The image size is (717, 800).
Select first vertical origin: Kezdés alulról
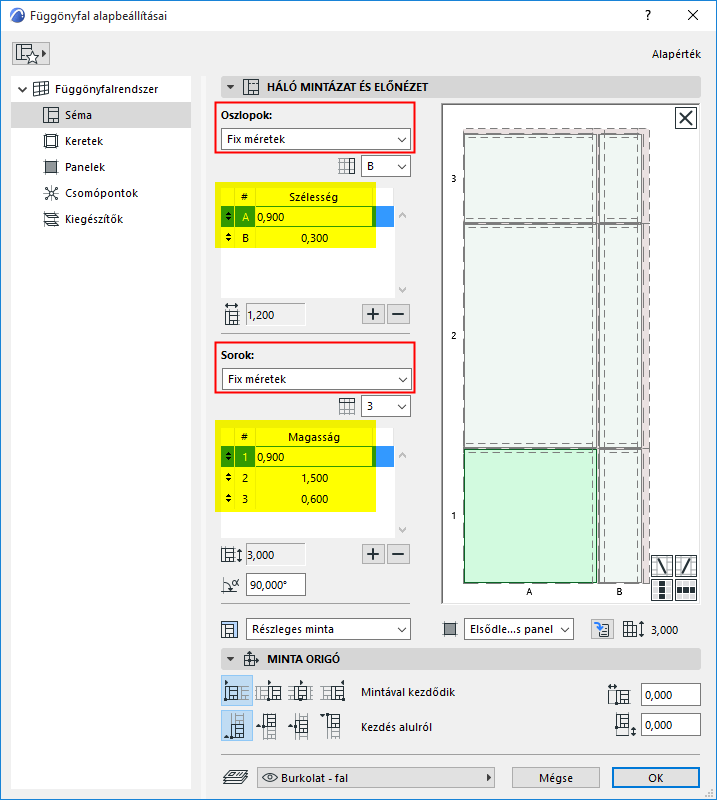click(x=237, y=726)
